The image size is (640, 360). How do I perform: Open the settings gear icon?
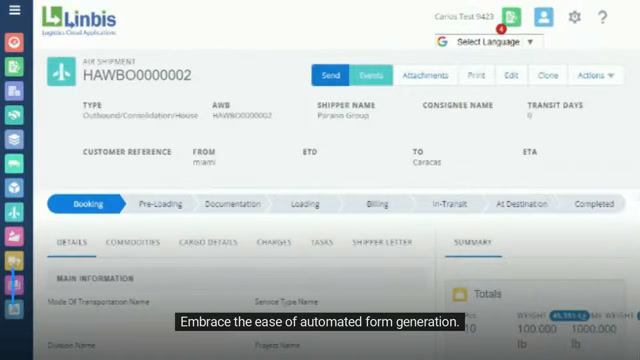[575, 17]
